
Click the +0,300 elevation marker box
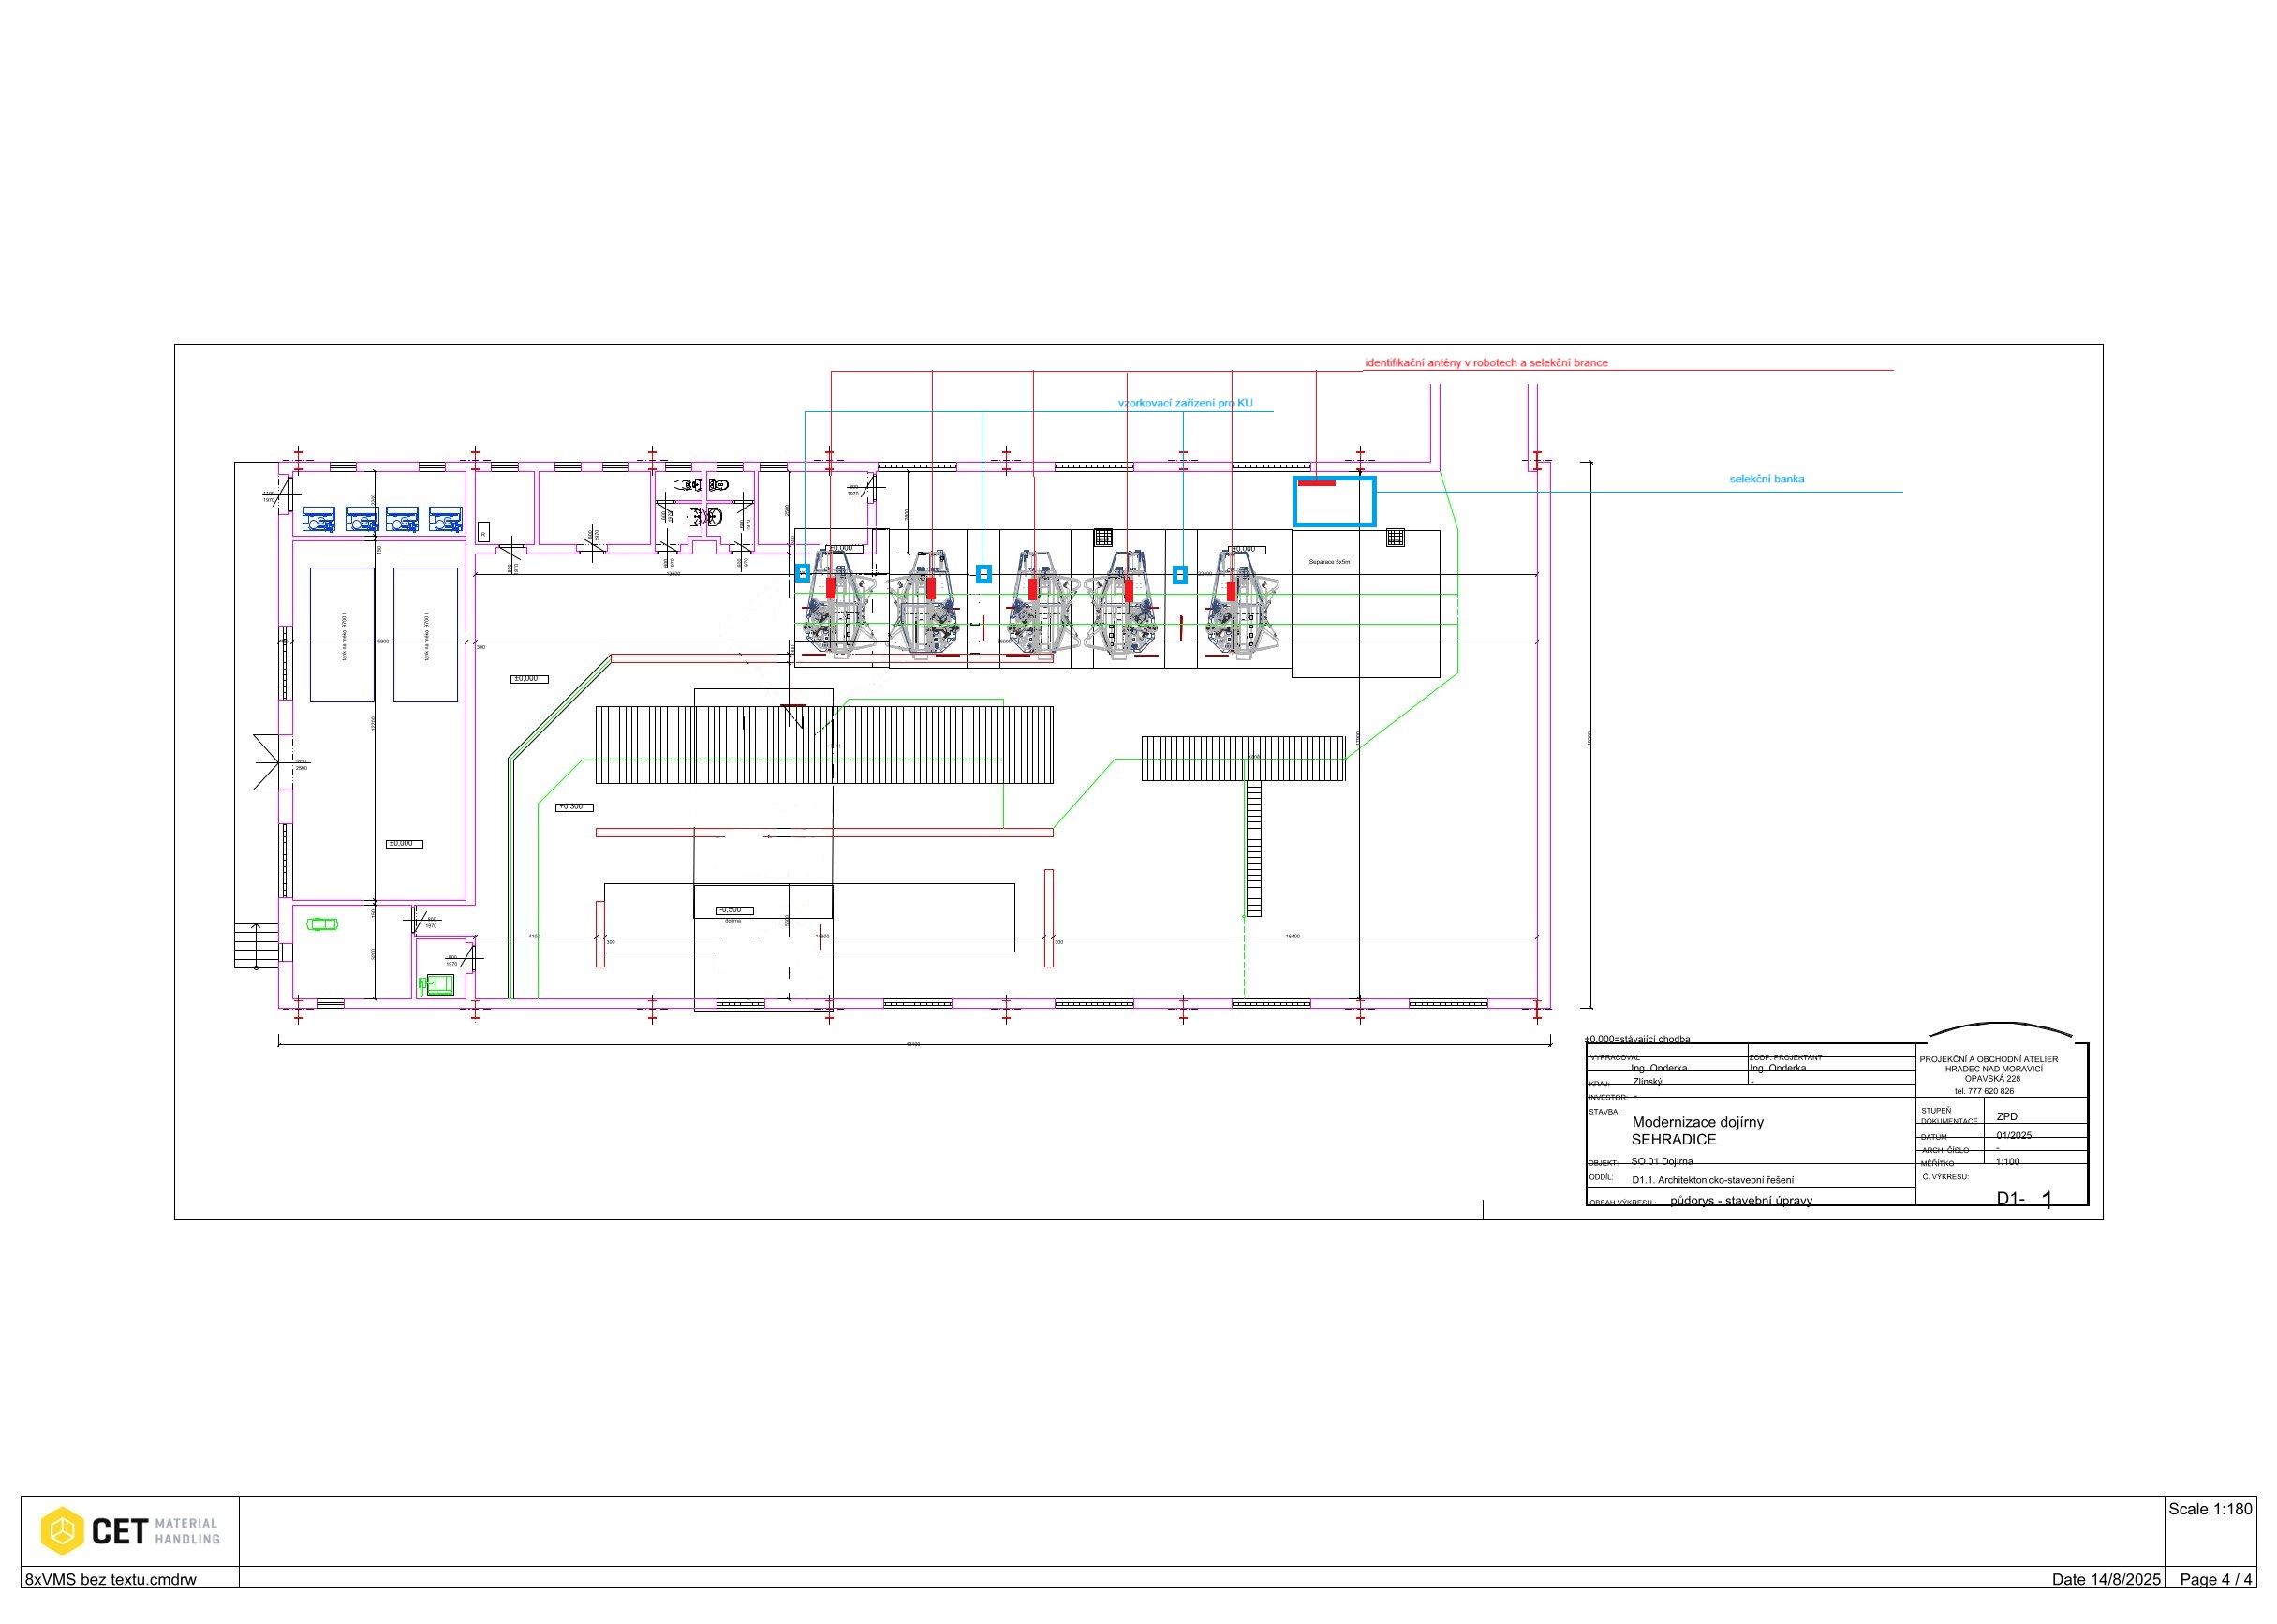click(574, 807)
